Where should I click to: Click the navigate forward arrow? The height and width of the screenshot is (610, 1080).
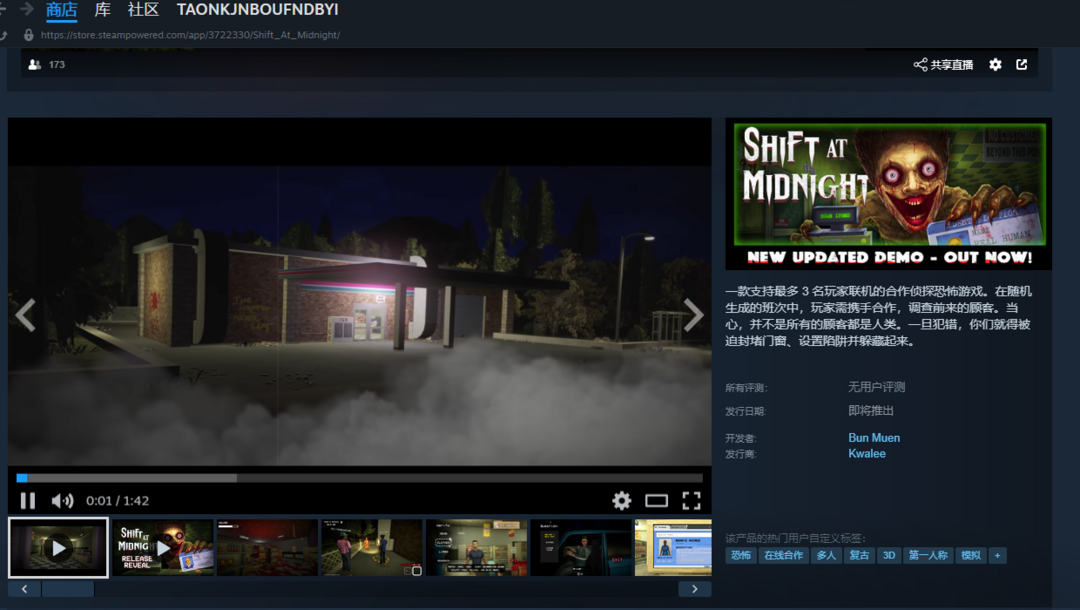(27, 9)
